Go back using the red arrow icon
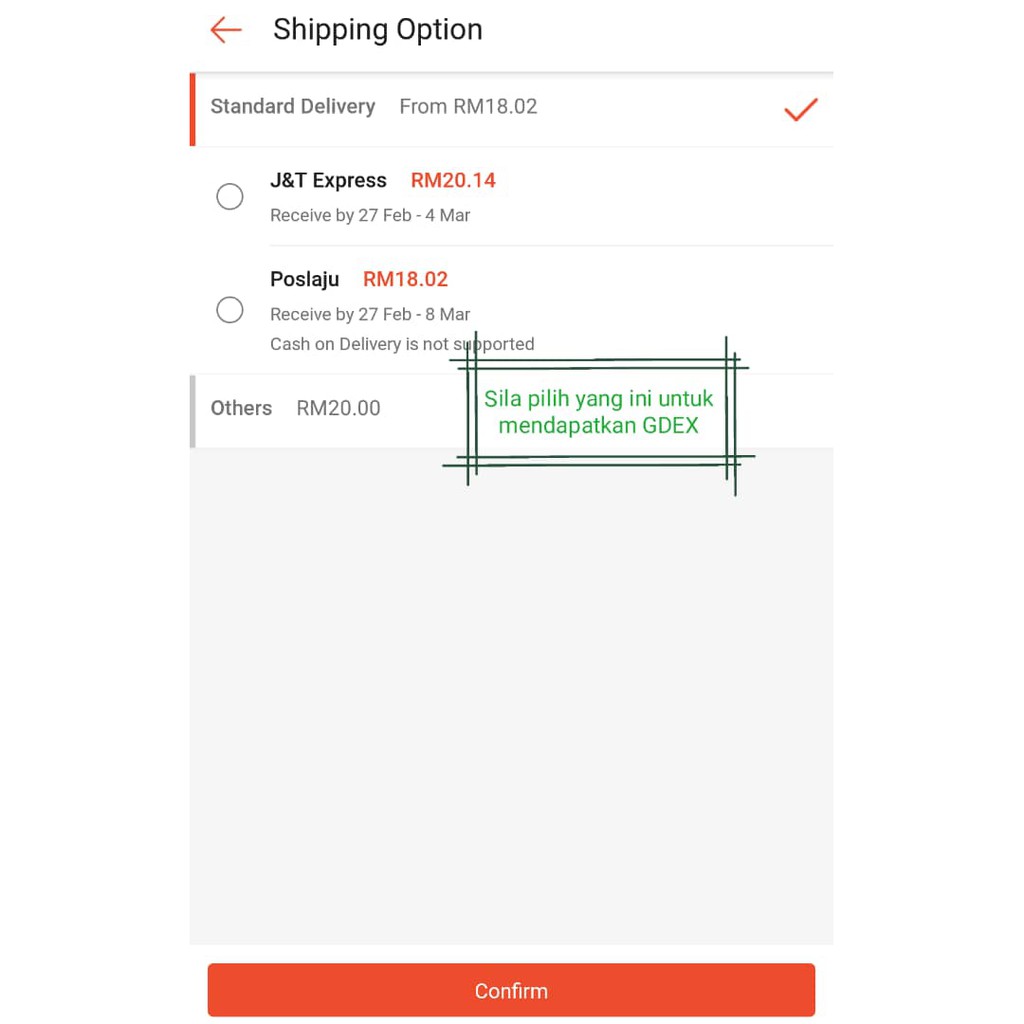The width and height of the screenshot is (1024, 1024). [x=226, y=30]
